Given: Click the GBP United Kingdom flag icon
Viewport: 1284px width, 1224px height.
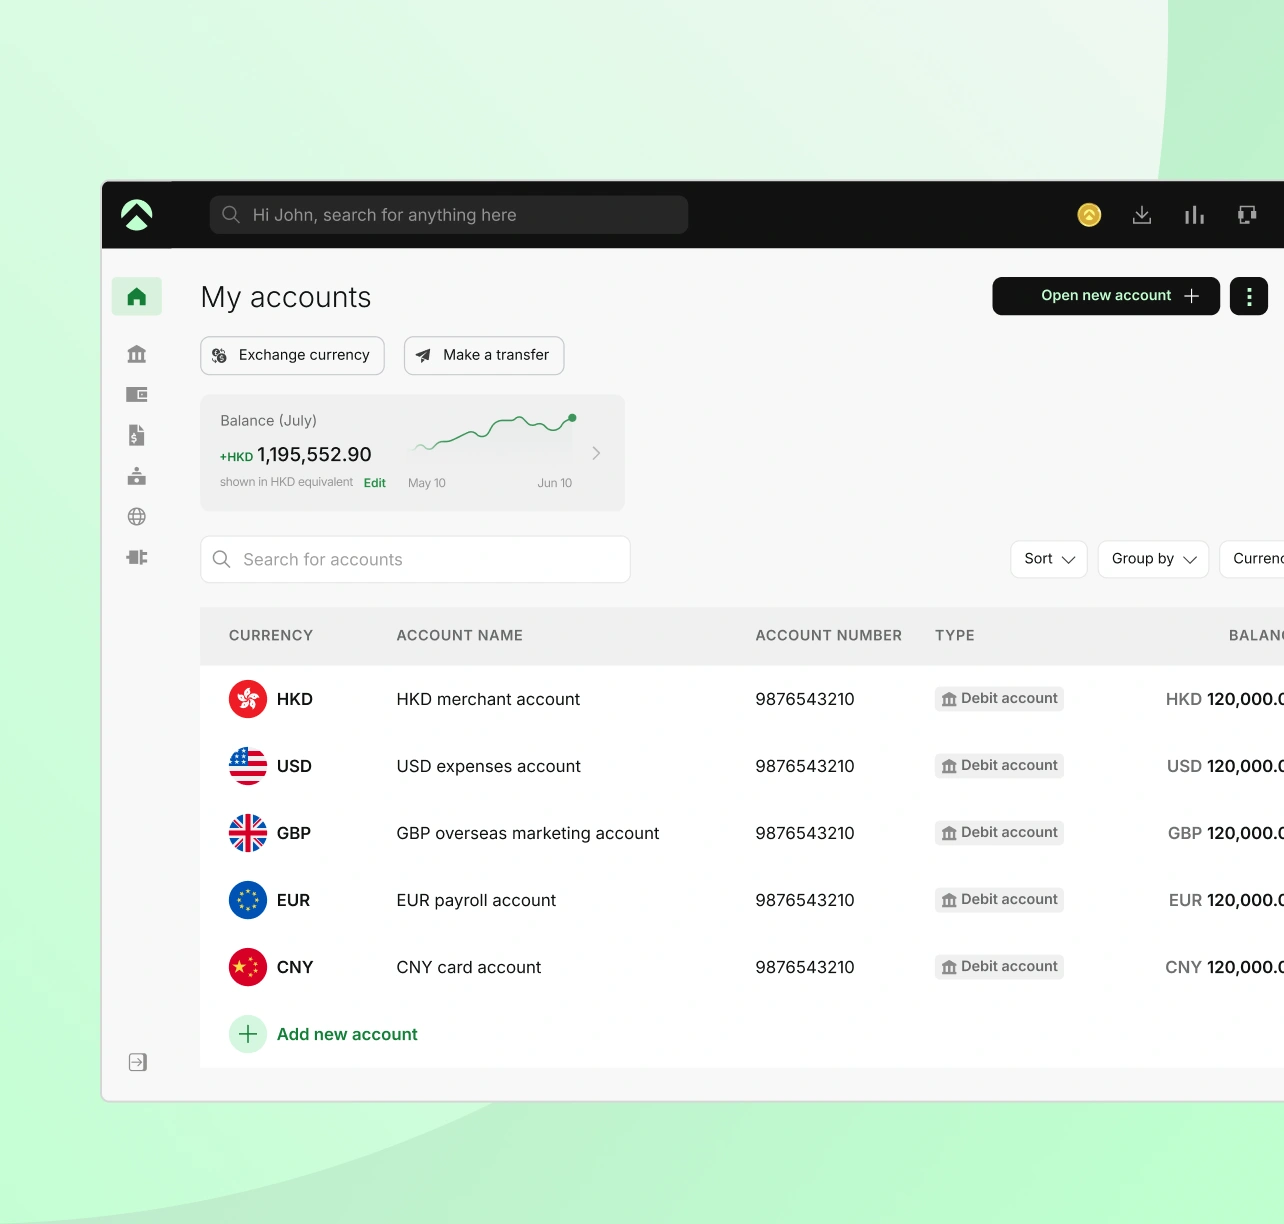Looking at the screenshot, I should 248,833.
